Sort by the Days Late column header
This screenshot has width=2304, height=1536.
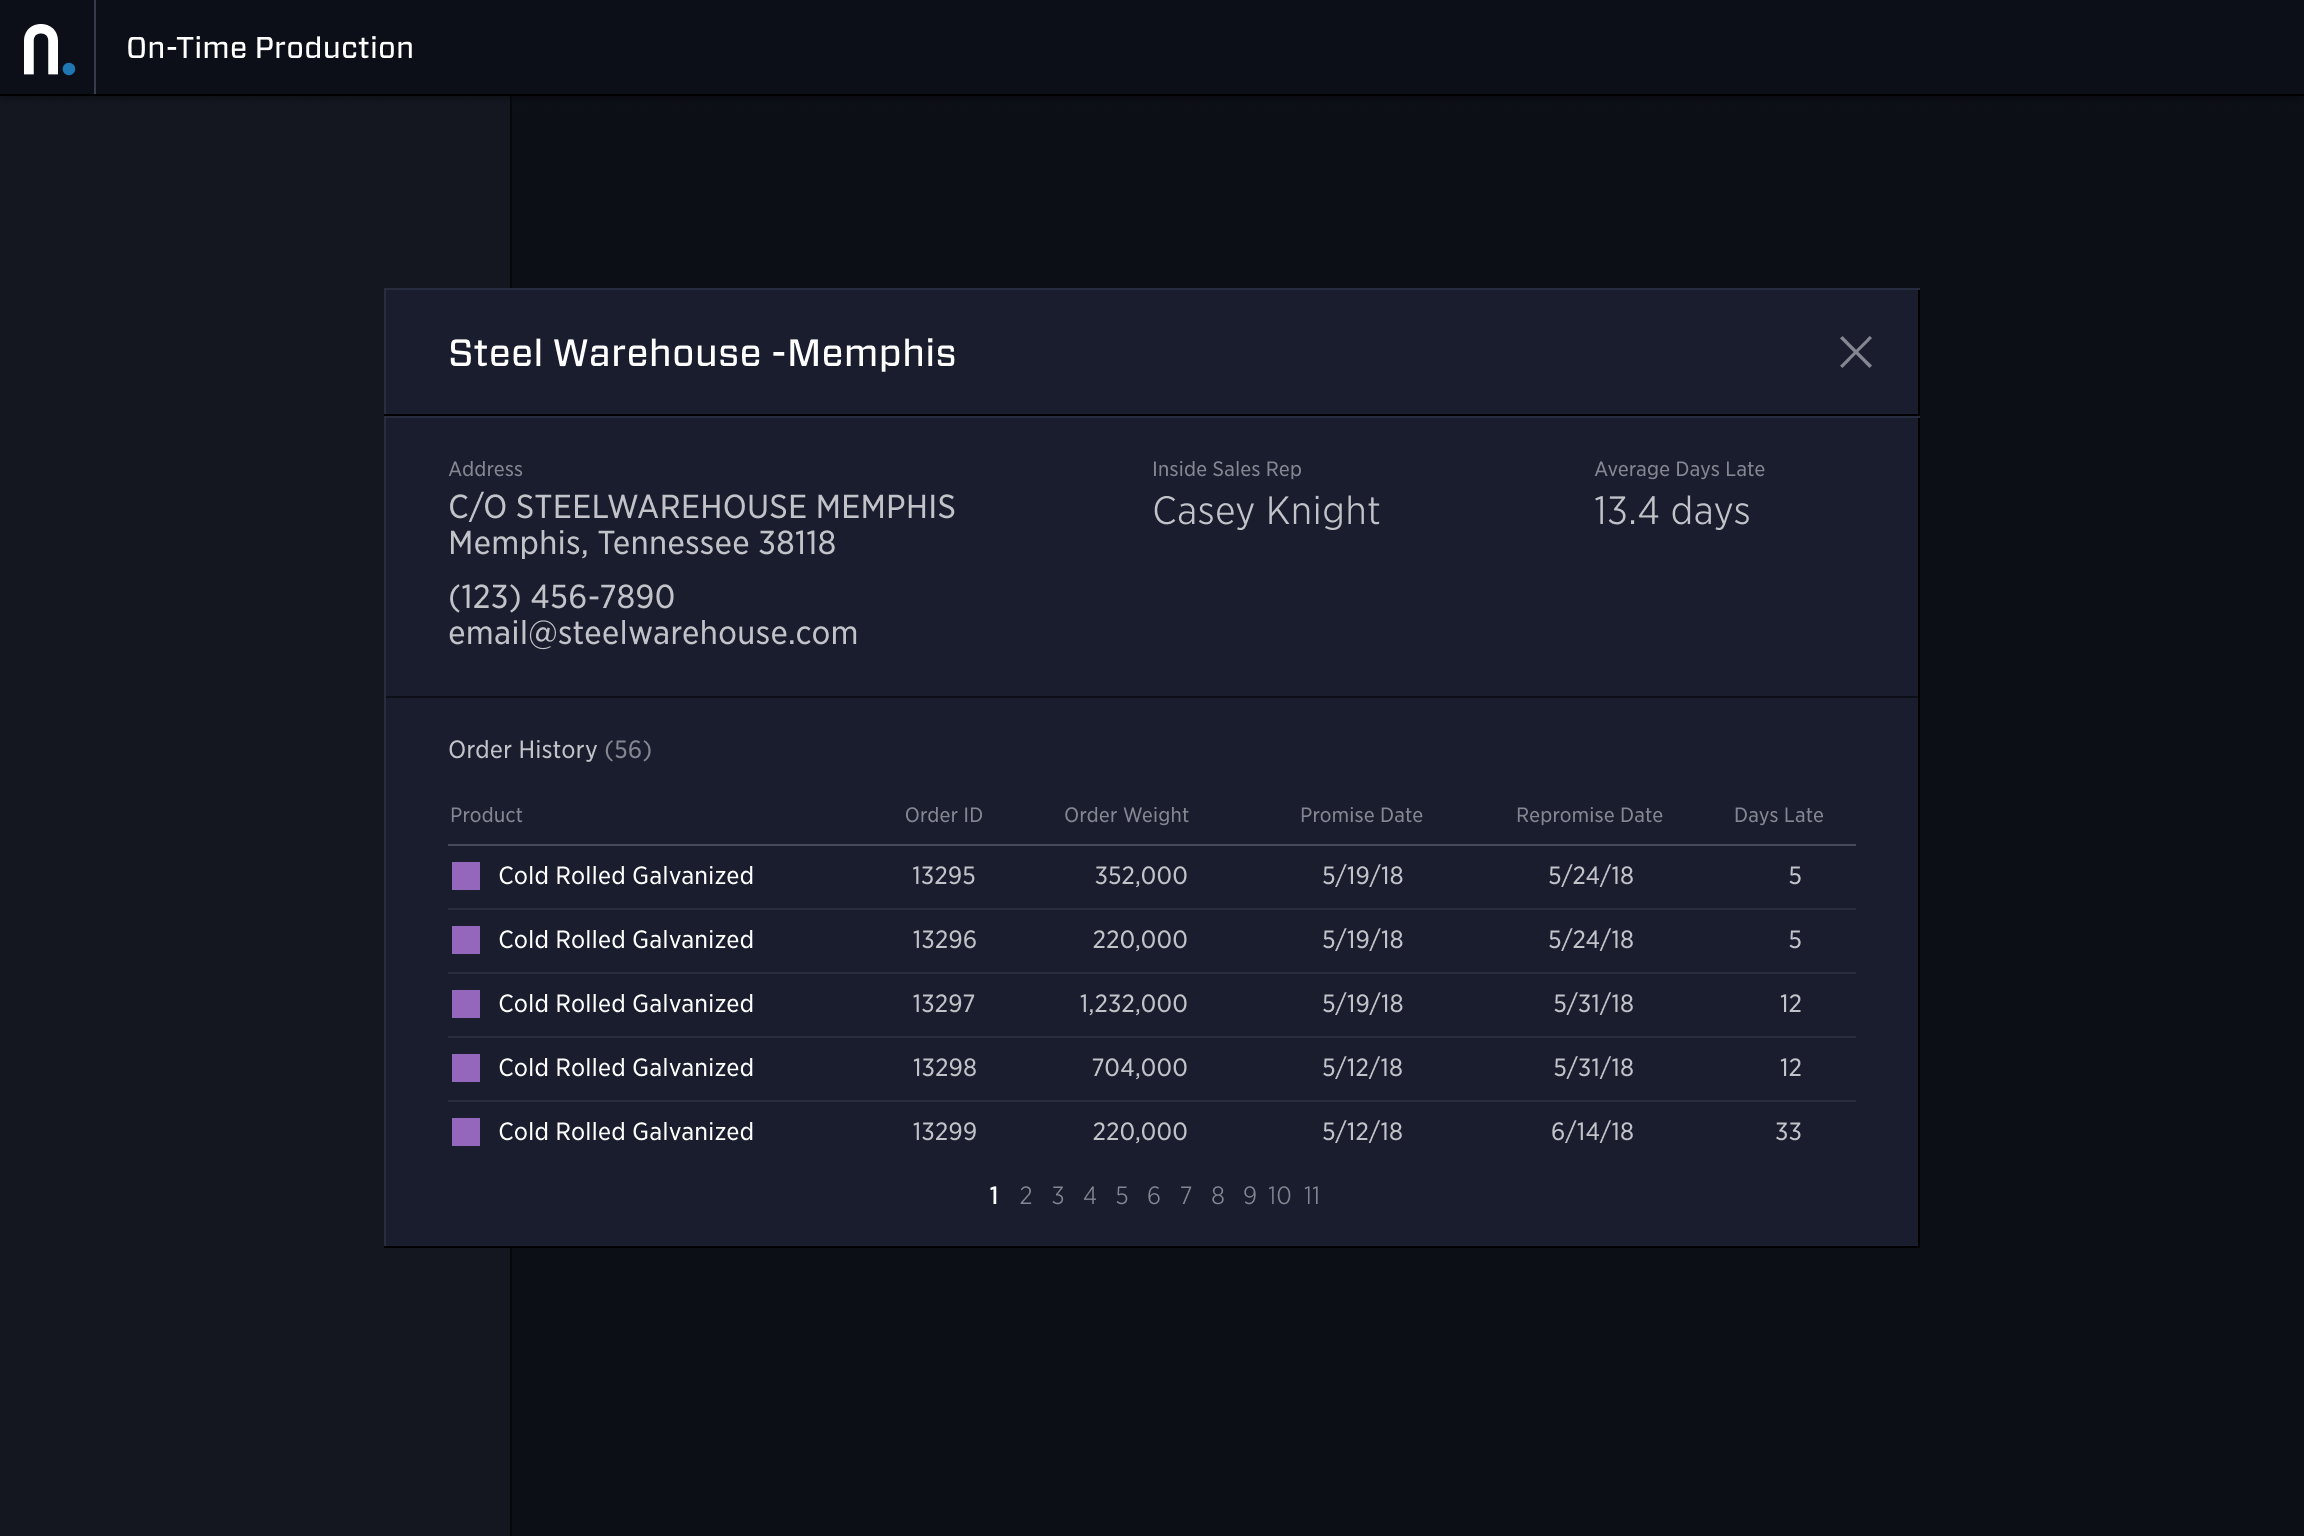click(x=1778, y=815)
